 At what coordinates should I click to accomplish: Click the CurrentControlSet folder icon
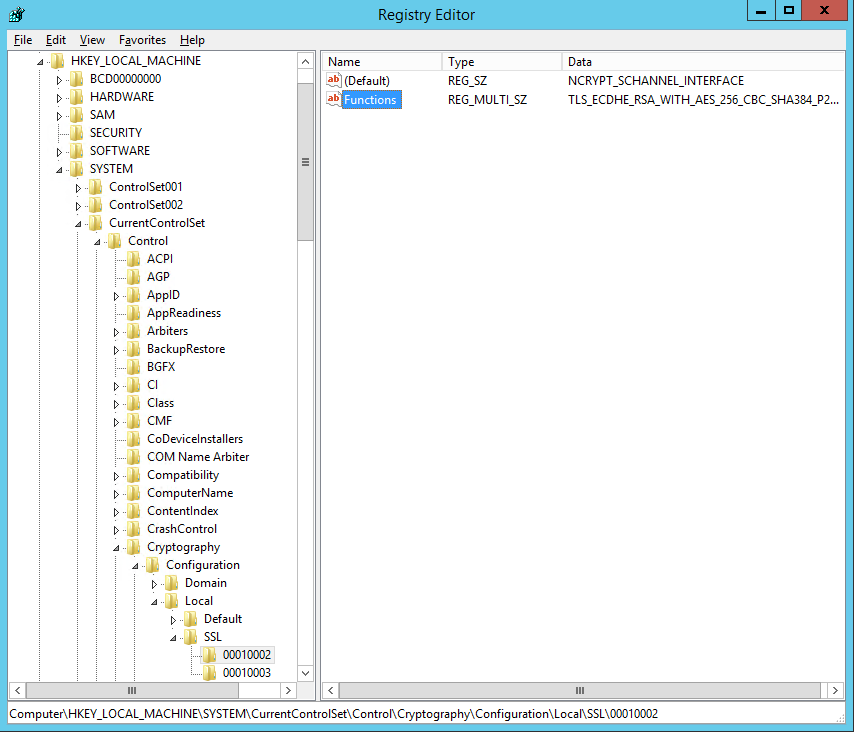coord(96,223)
